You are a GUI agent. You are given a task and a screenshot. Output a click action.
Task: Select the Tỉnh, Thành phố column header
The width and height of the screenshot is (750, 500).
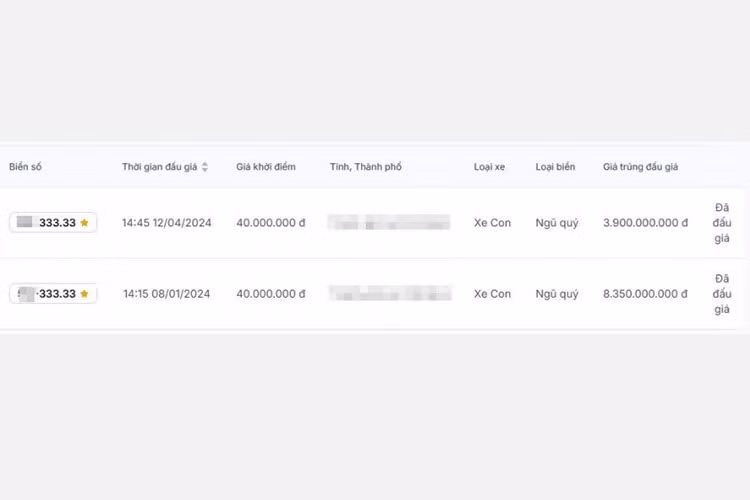[366, 167]
